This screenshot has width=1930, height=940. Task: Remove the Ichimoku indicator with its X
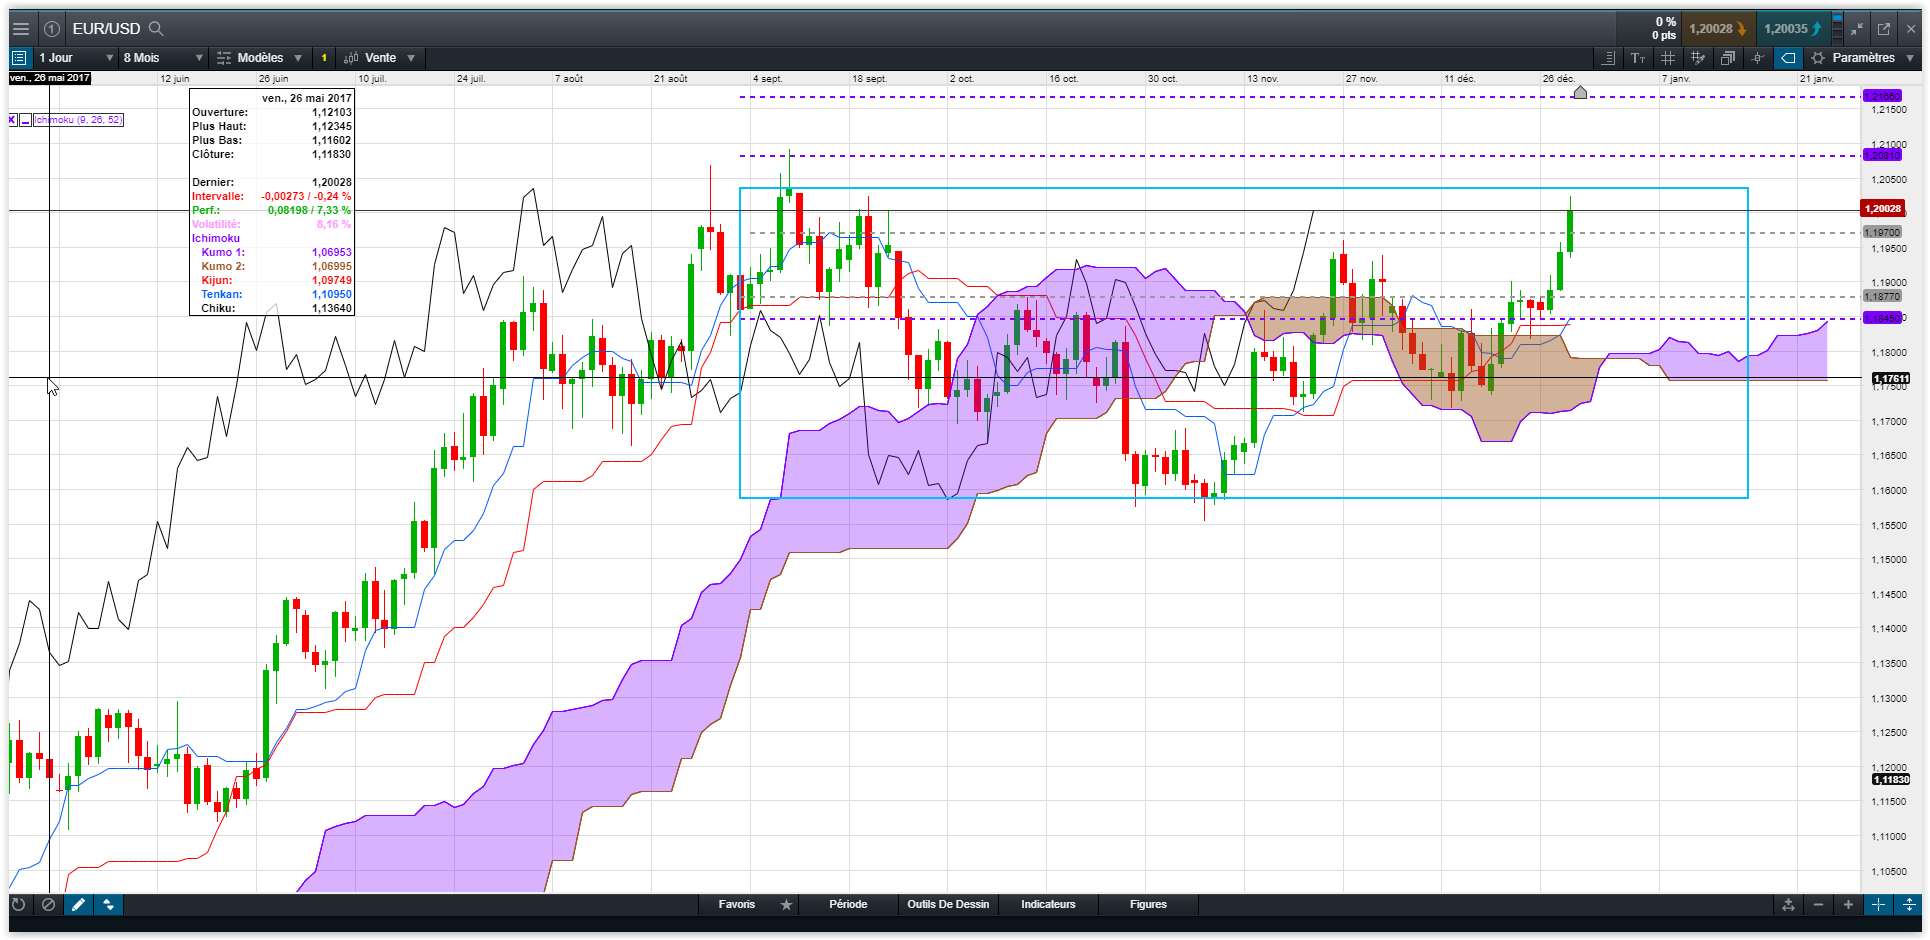tap(13, 120)
